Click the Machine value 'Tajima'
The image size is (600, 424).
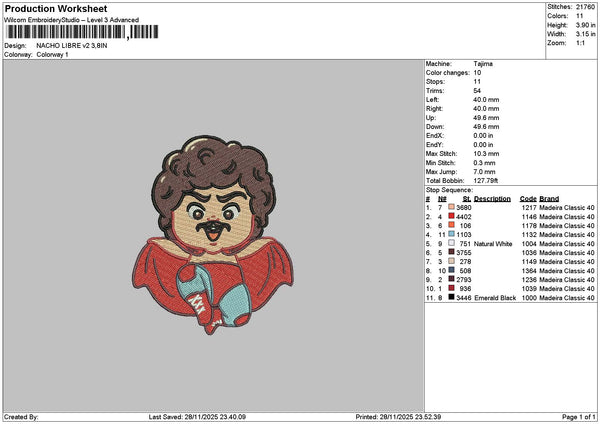pyautogui.click(x=483, y=64)
